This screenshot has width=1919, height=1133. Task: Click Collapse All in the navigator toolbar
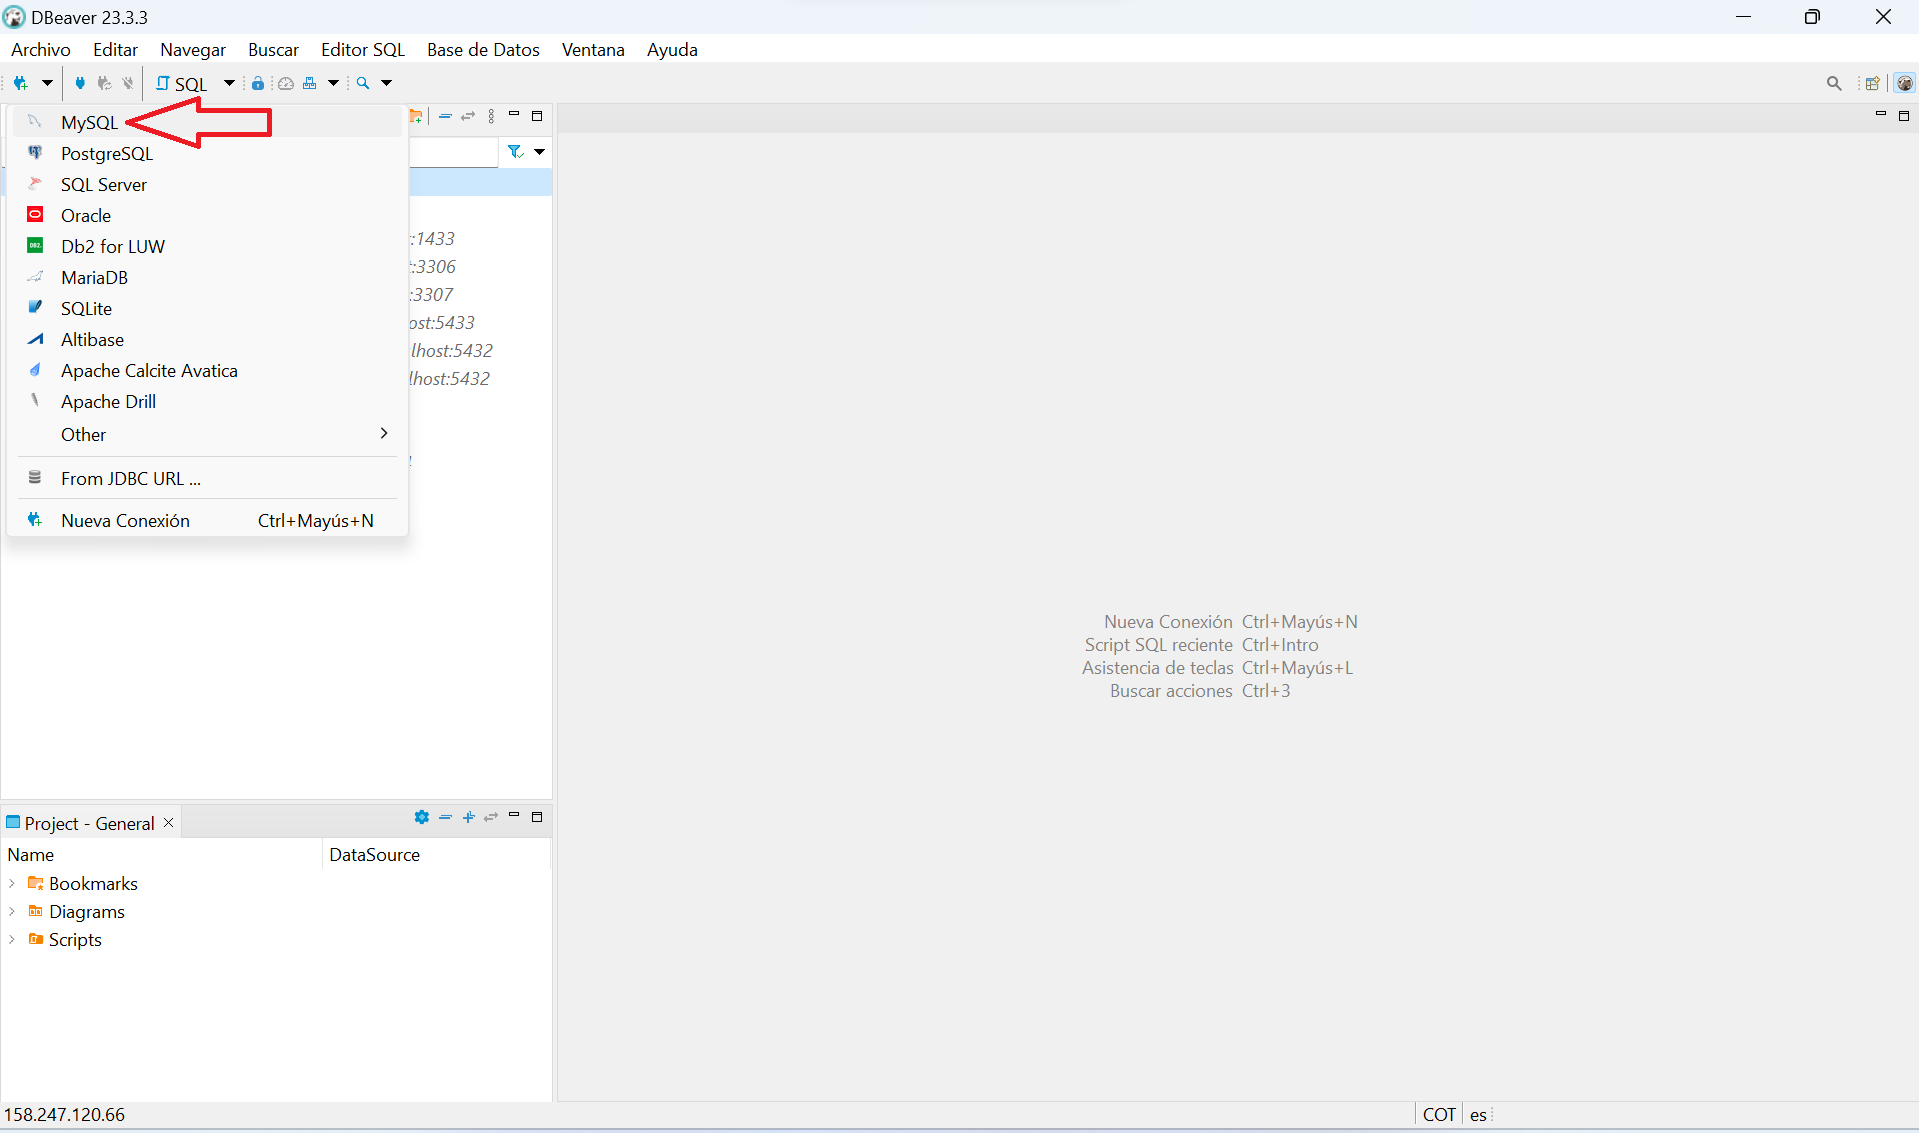445,117
